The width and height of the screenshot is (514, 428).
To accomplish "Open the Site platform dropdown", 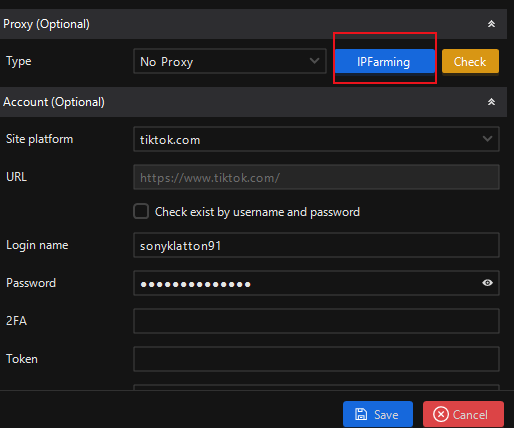I will [316, 139].
